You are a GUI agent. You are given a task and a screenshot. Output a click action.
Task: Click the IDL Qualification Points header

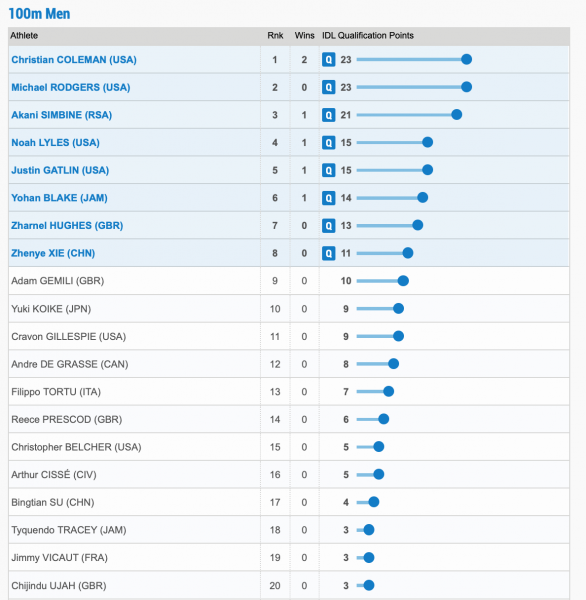coord(368,36)
